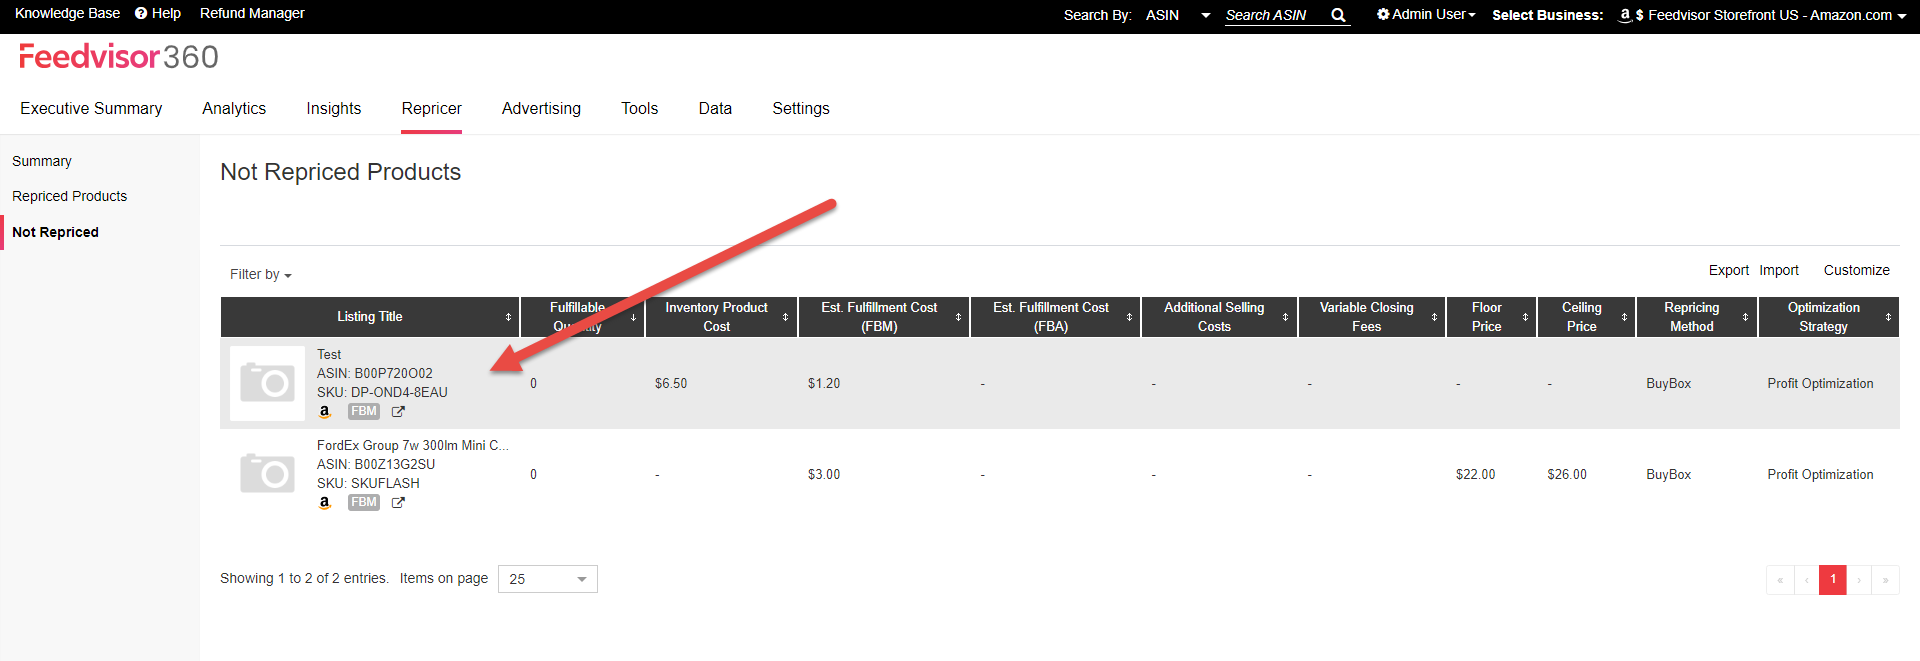Switch to the Analytics tab
1920x661 pixels.
tap(234, 108)
